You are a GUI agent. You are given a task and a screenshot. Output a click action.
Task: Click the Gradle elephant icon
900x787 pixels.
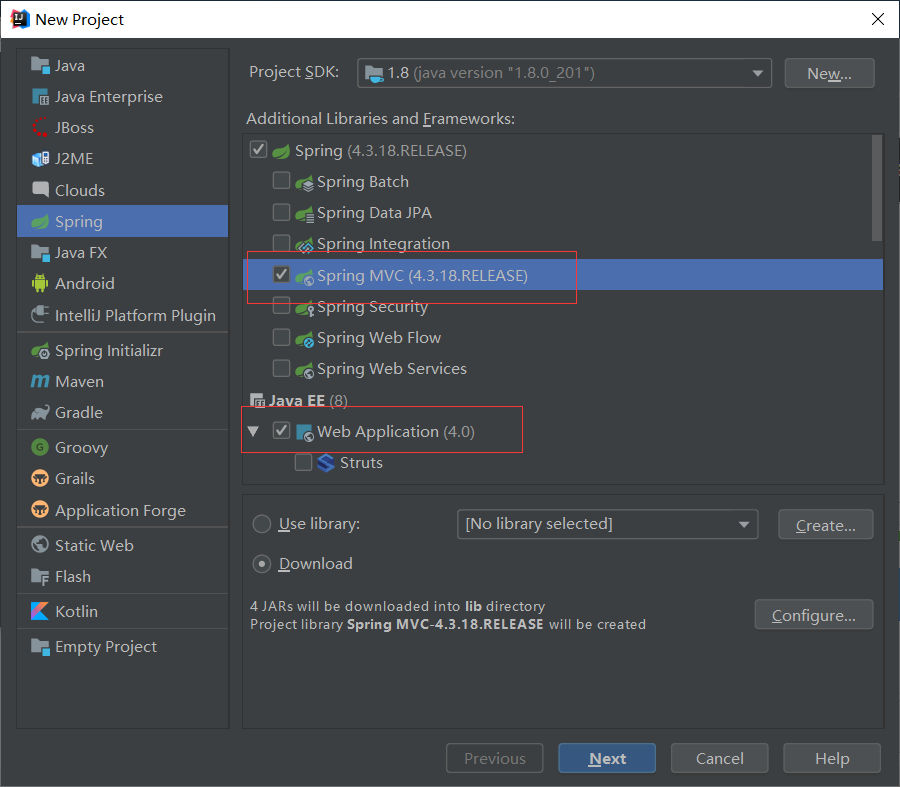click(x=40, y=412)
